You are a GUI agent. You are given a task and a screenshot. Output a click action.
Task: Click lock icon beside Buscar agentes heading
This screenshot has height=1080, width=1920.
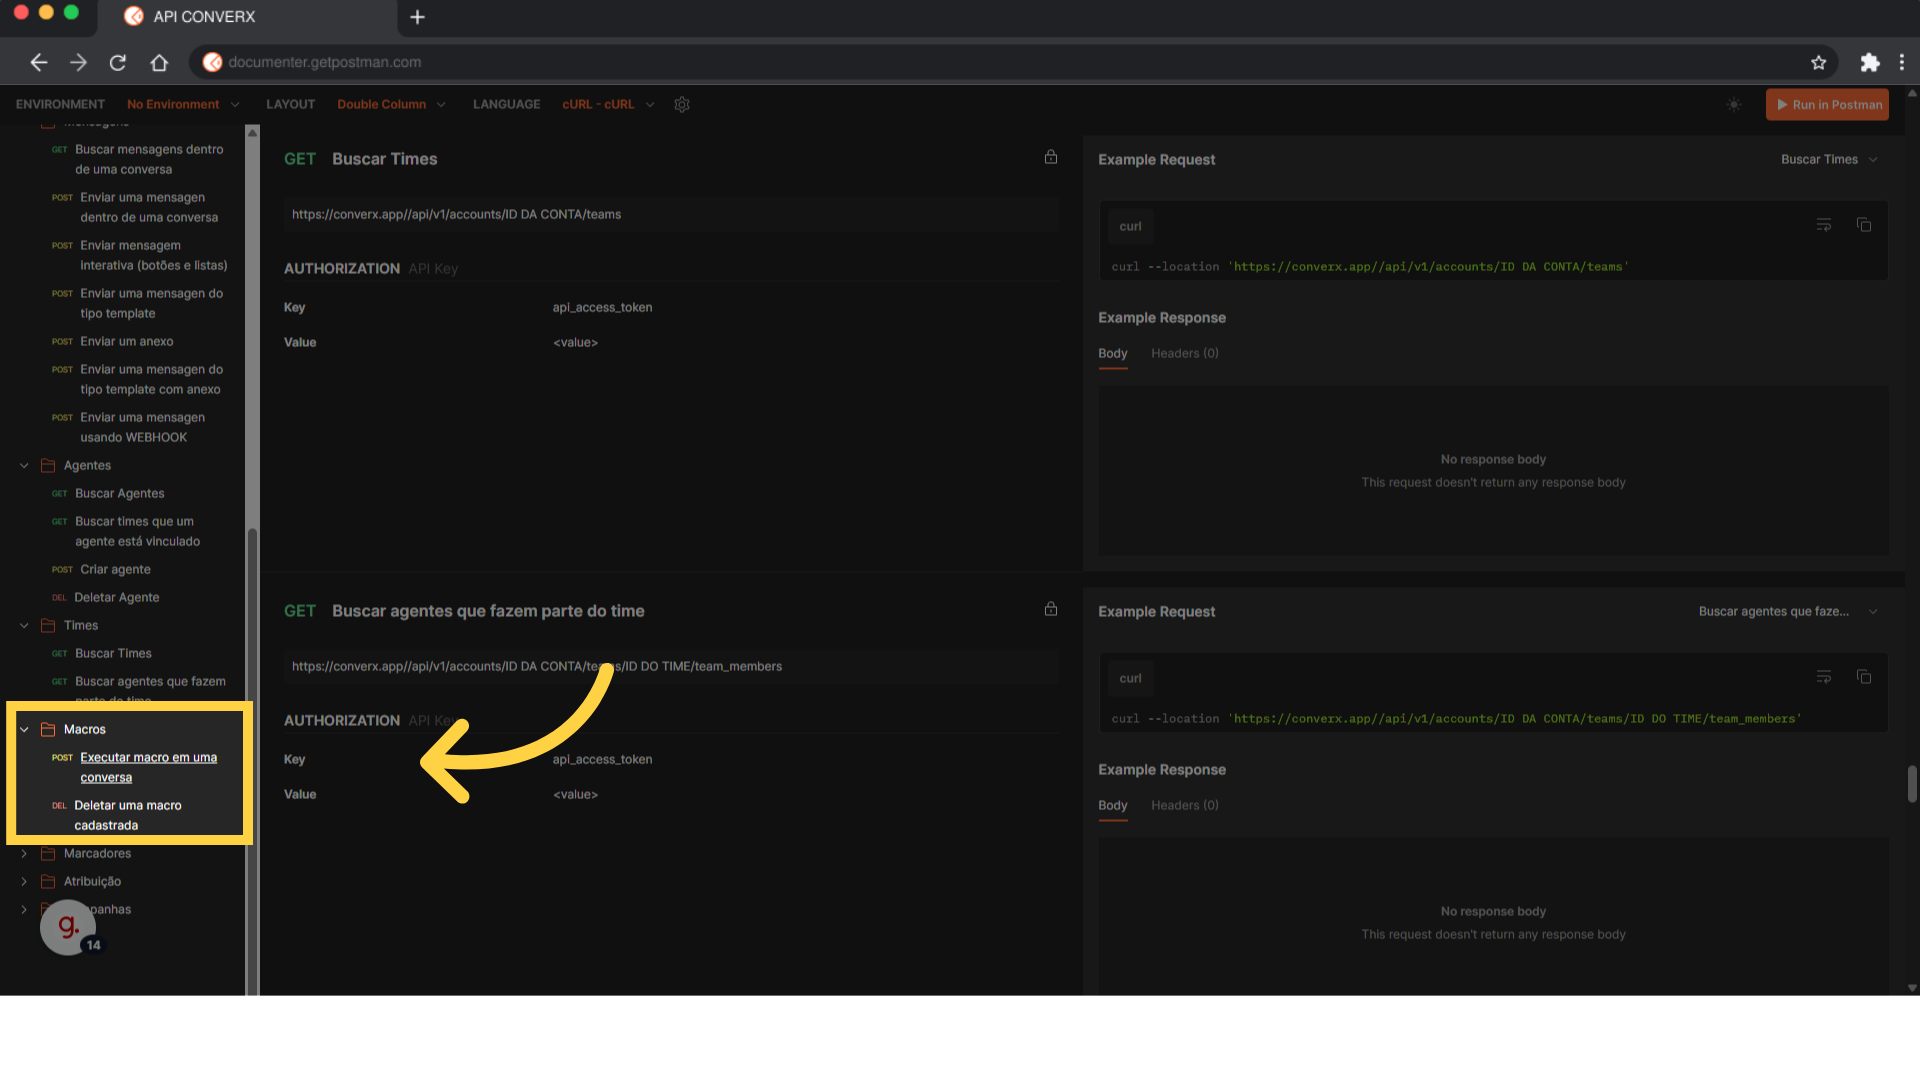1051,609
